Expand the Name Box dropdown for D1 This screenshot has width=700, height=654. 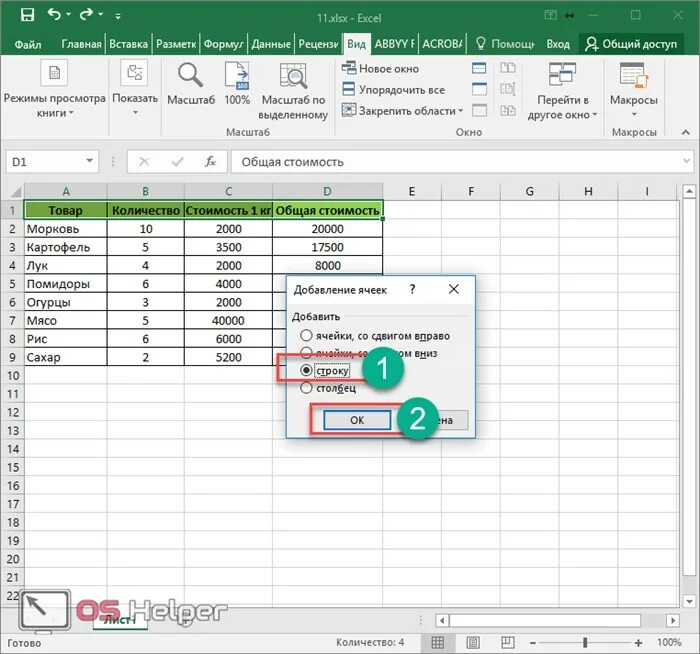[89, 161]
